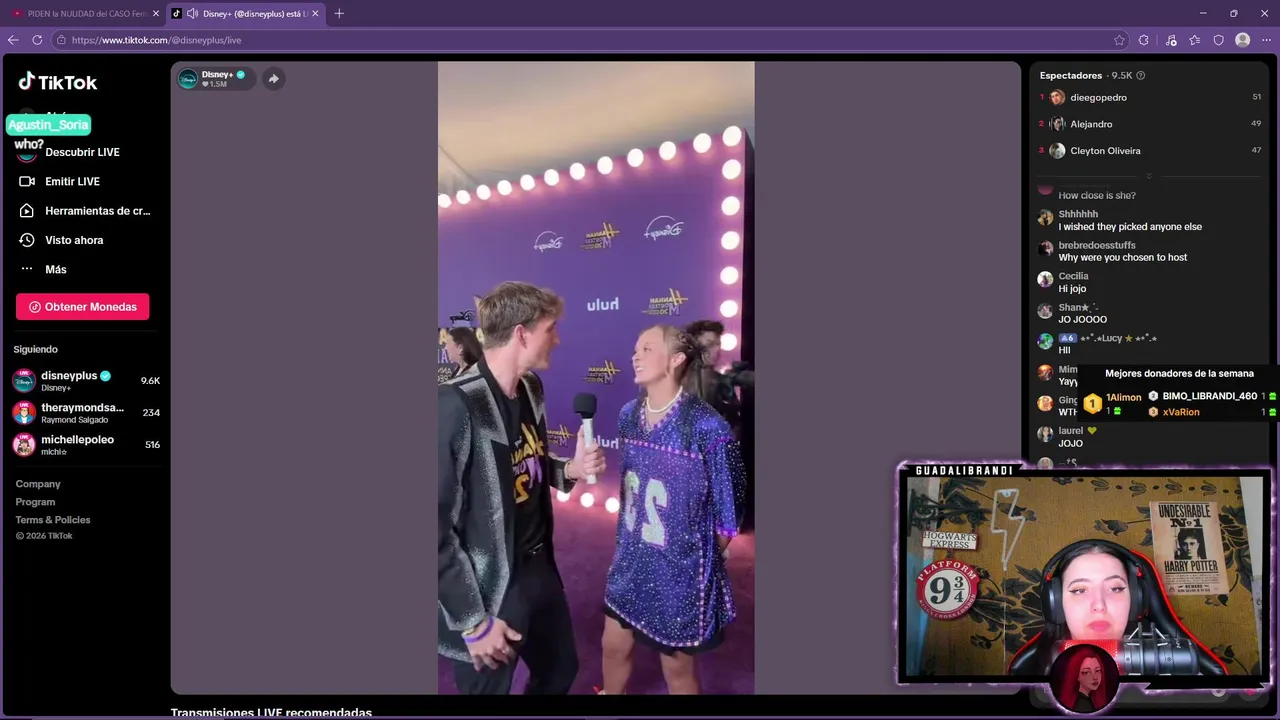1280x720 pixels.
Task: Close the Disney+ TikTok tab
Action: tap(315, 14)
